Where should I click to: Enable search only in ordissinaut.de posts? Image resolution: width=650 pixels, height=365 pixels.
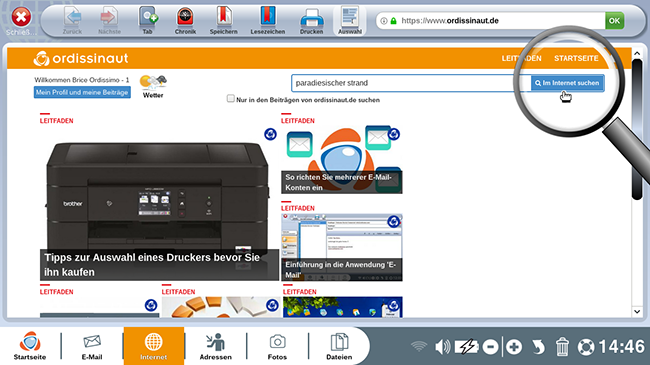(x=230, y=99)
